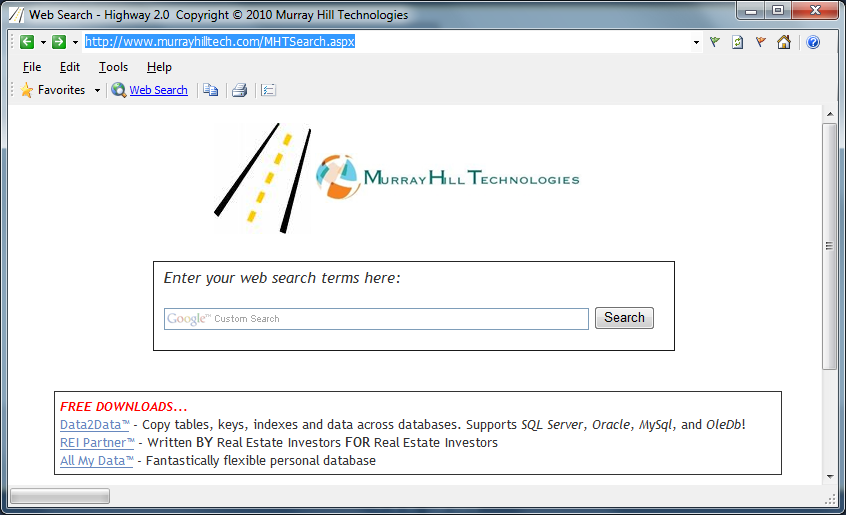The height and width of the screenshot is (515, 846).
Task: Open the Data2Data download link
Action: (95, 425)
